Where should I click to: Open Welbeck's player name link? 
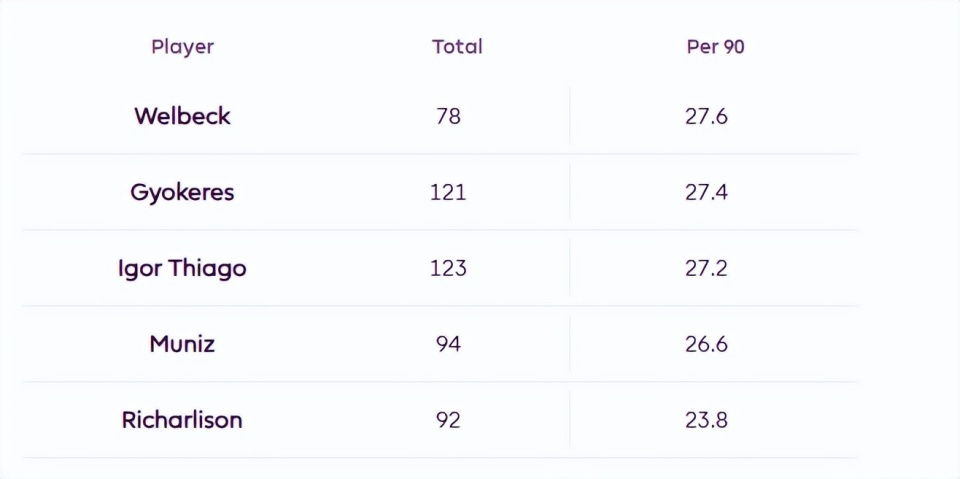(x=182, y=116)
